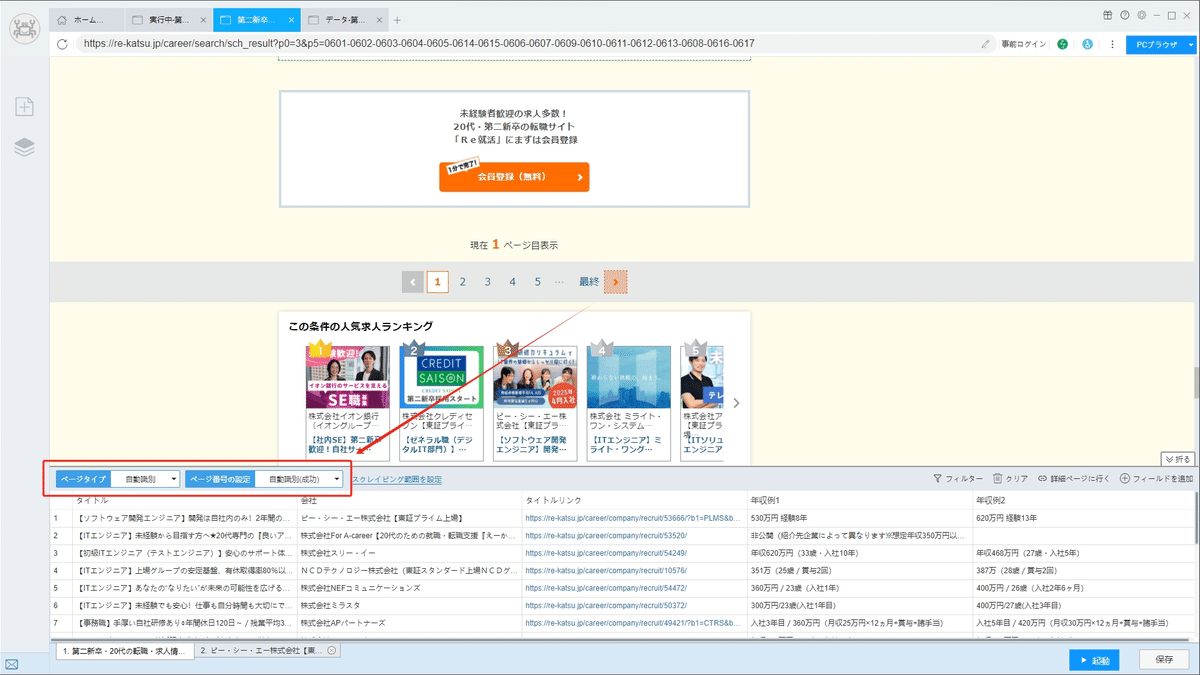The height and width of the screenshot is (675, 1200).
Task: Close the second bottom tab ピー・シー・エー
Action: [332, 650]
